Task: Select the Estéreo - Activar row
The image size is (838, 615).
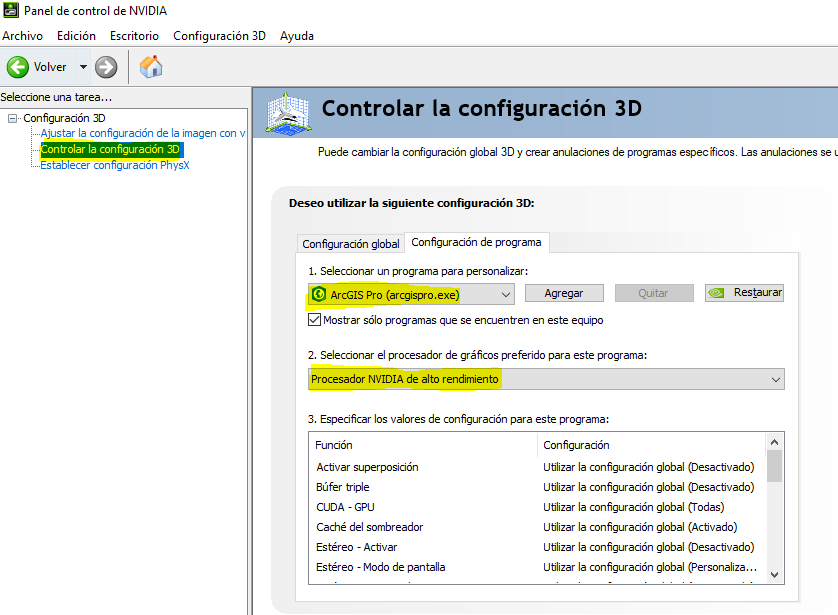Action: (537, 547)
